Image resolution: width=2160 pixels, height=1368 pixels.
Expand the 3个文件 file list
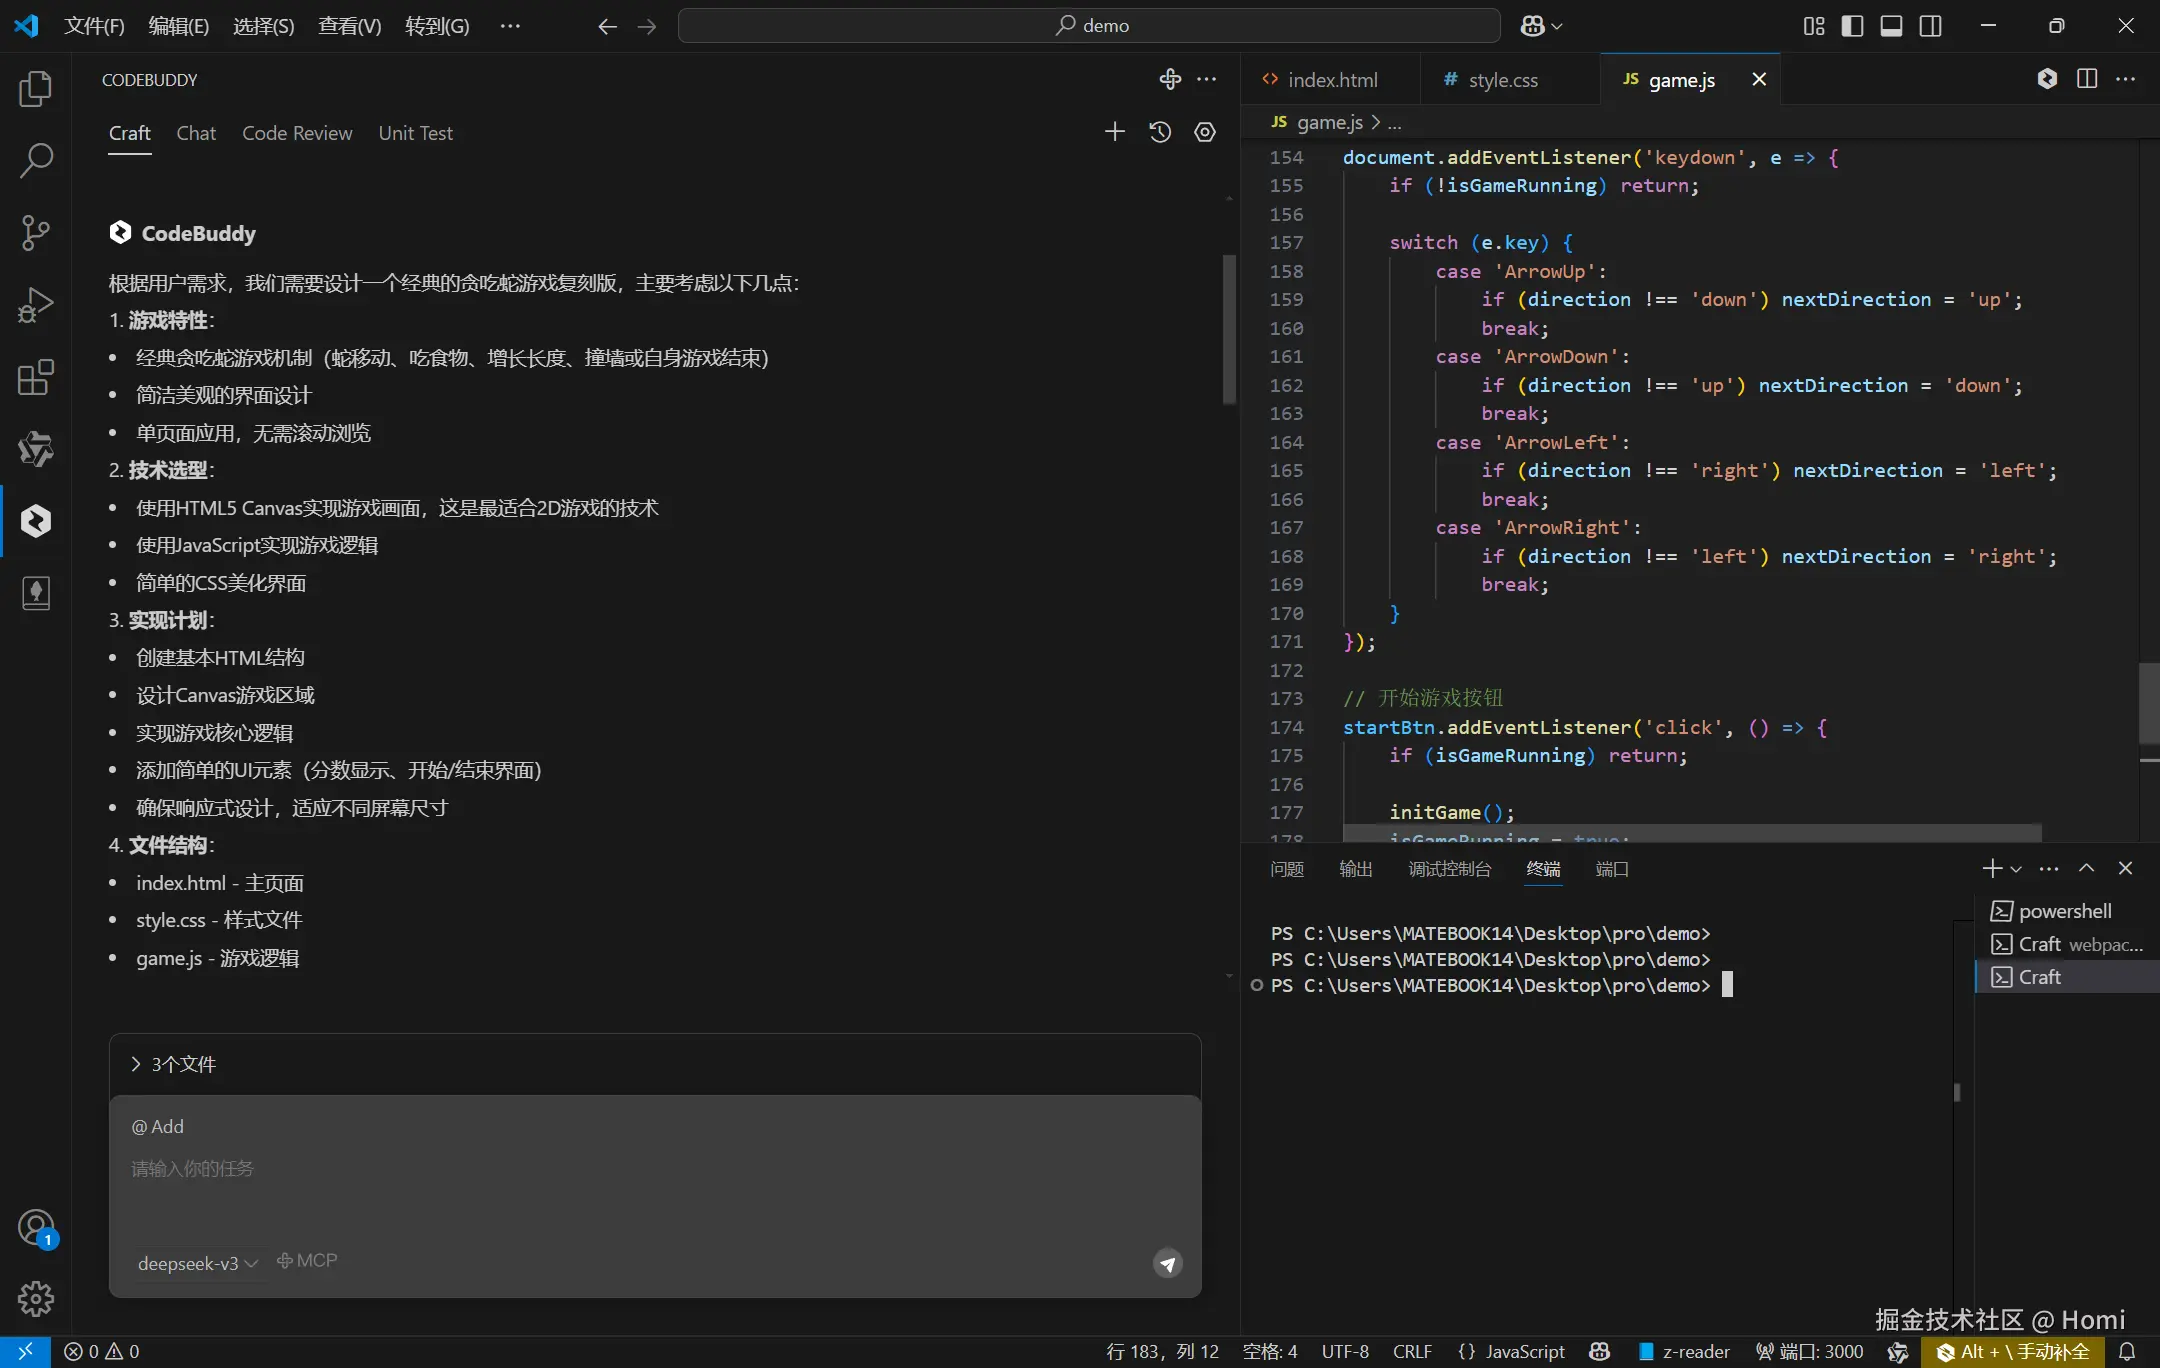(x=174, y=1064)
